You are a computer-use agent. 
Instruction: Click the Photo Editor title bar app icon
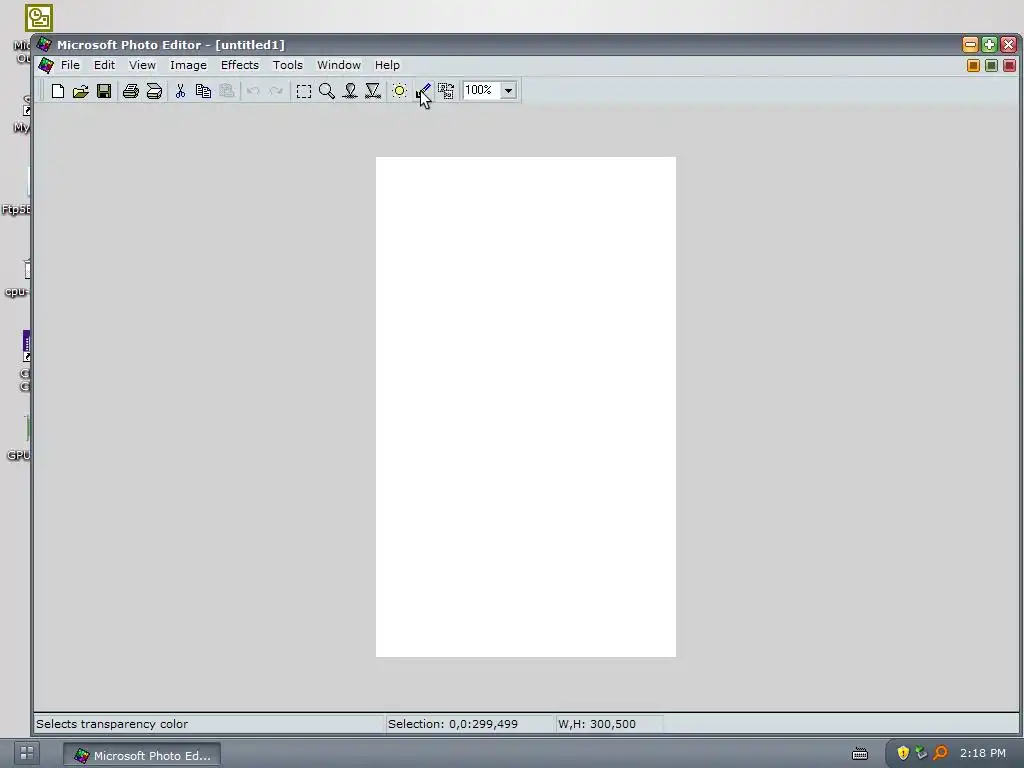(x=44, y=44)
